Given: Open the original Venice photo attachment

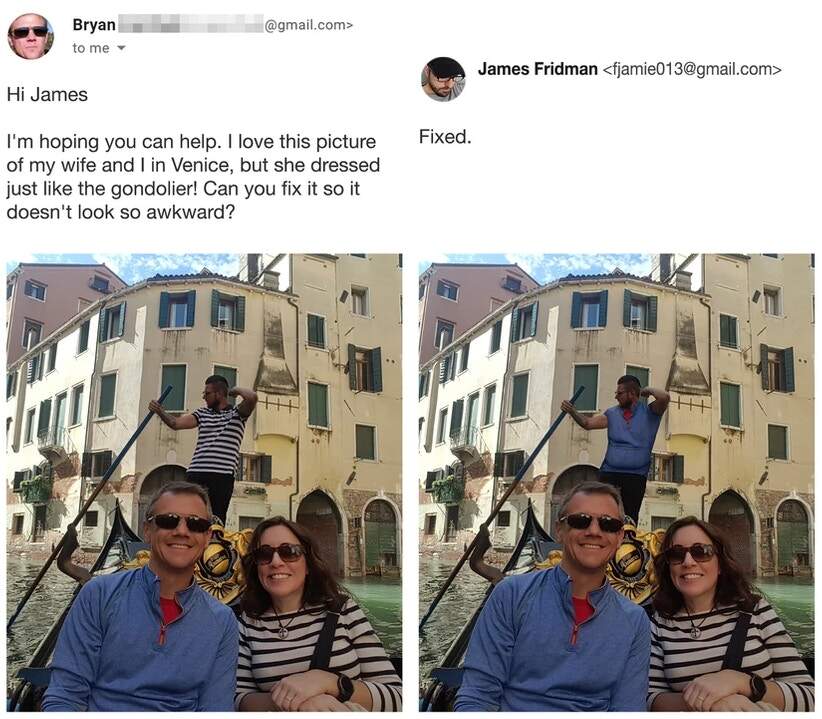Looking at the screenshot, I should [204, 483].
